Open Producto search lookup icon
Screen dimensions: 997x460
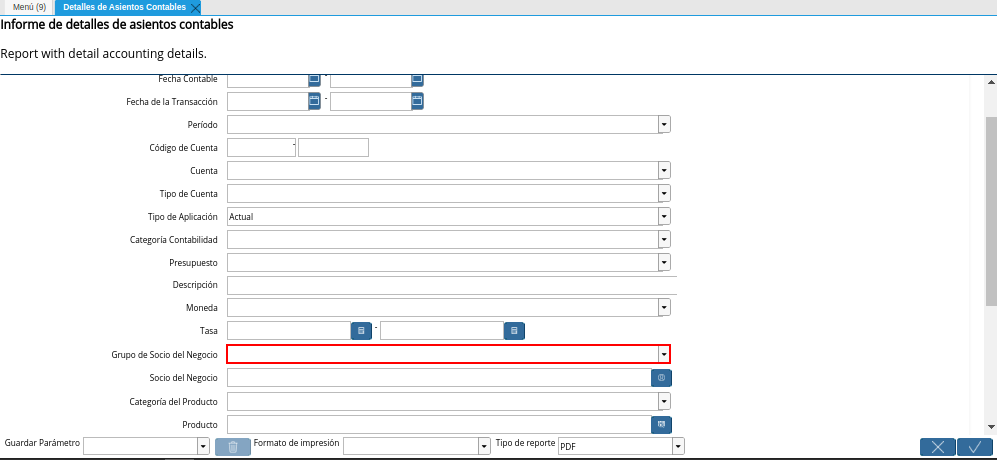point(661,424)
